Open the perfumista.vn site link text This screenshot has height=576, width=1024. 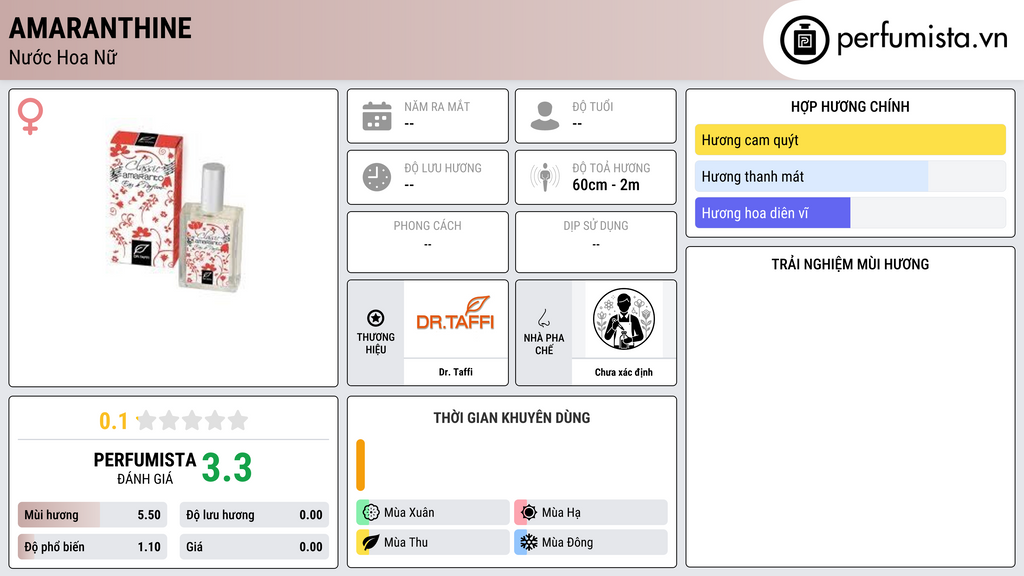(x=922, y=39)
